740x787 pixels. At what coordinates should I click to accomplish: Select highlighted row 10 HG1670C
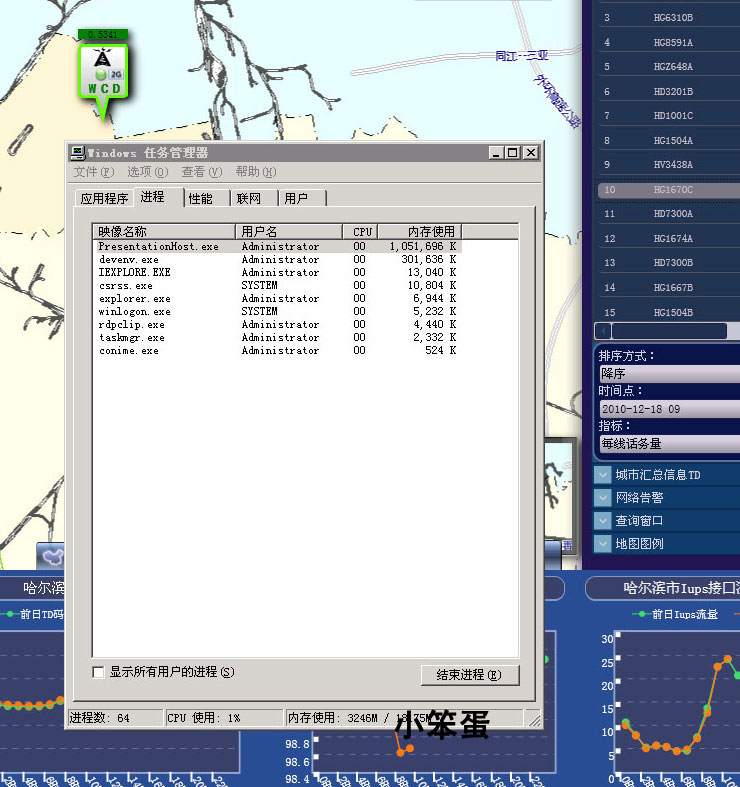(669, 190)
